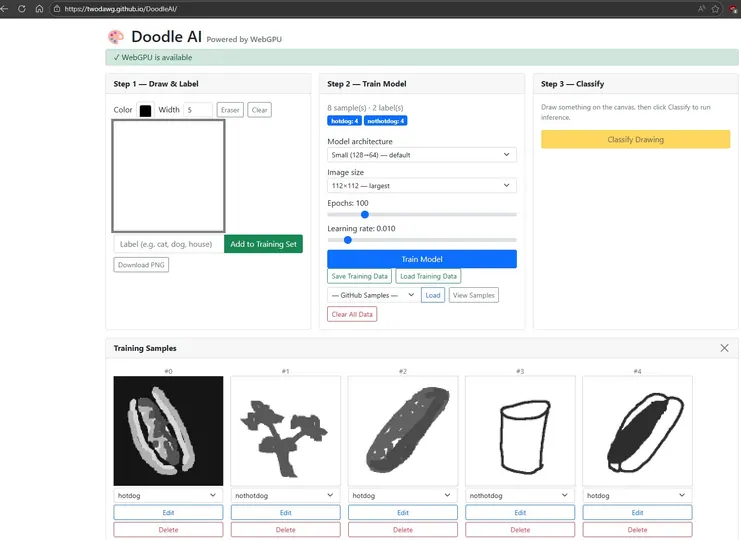Click the Load button next to GitHub Samples
The image size is (741, 540).
433,295
